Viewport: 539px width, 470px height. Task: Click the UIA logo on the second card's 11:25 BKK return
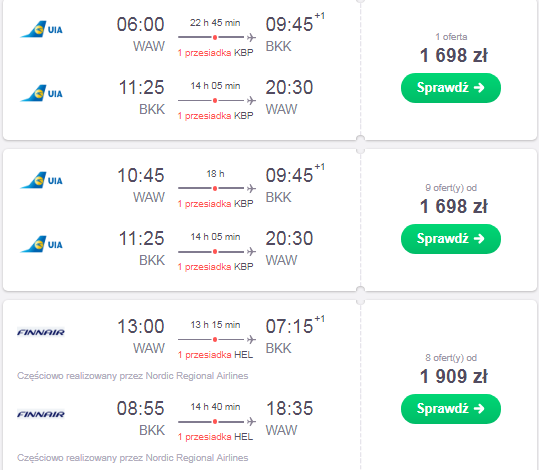42,244
